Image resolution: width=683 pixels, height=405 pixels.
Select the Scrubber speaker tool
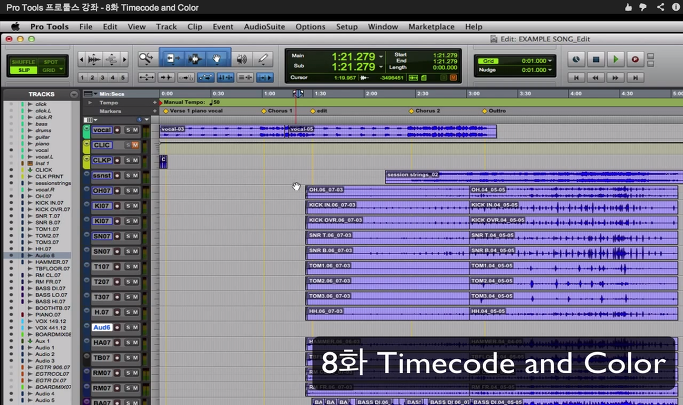pyautogui.click(x=242, y=59)
